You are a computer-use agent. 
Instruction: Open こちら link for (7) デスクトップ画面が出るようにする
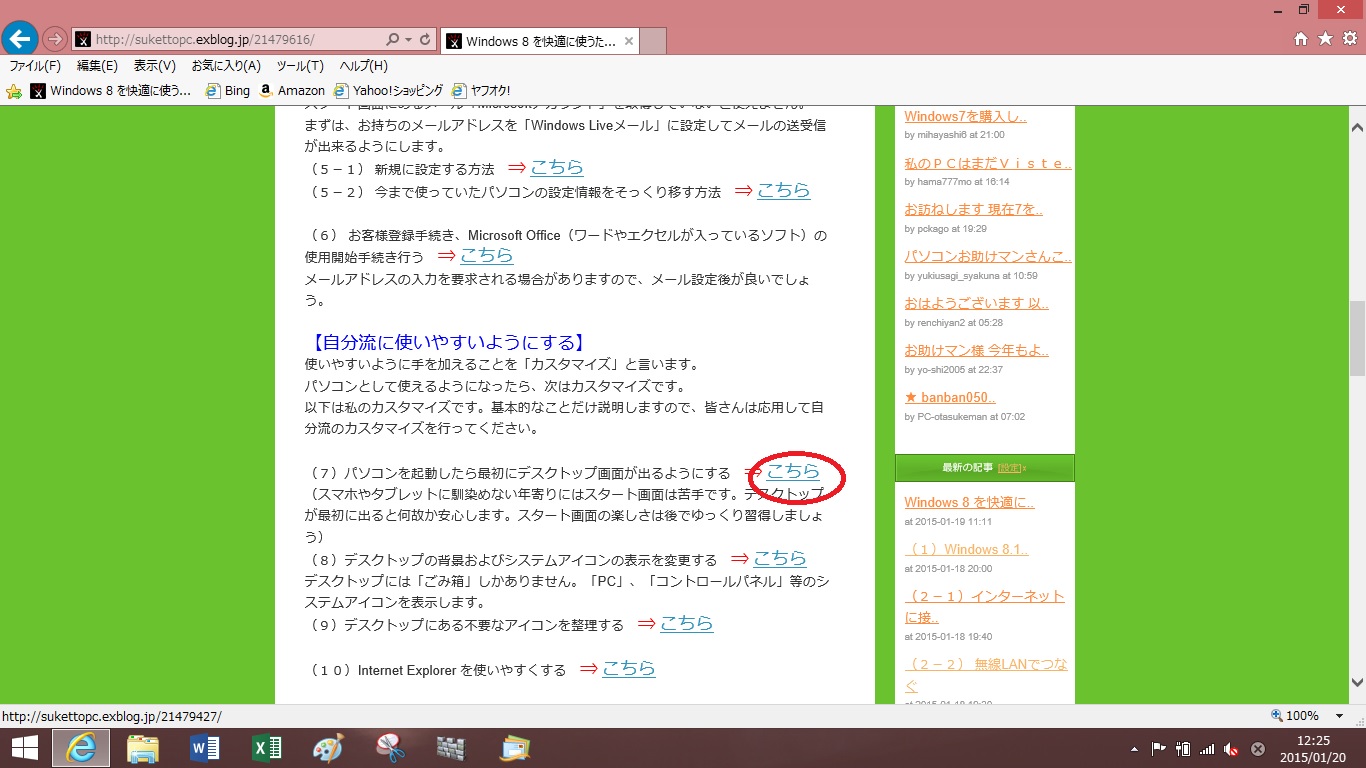[x=793, y=471]
